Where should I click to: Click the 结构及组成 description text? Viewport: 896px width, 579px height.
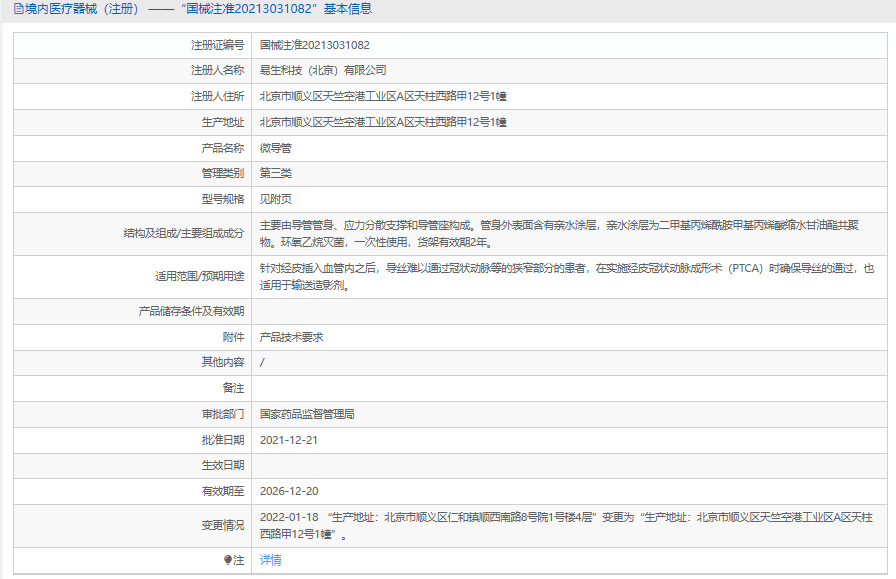click(558, 233)
